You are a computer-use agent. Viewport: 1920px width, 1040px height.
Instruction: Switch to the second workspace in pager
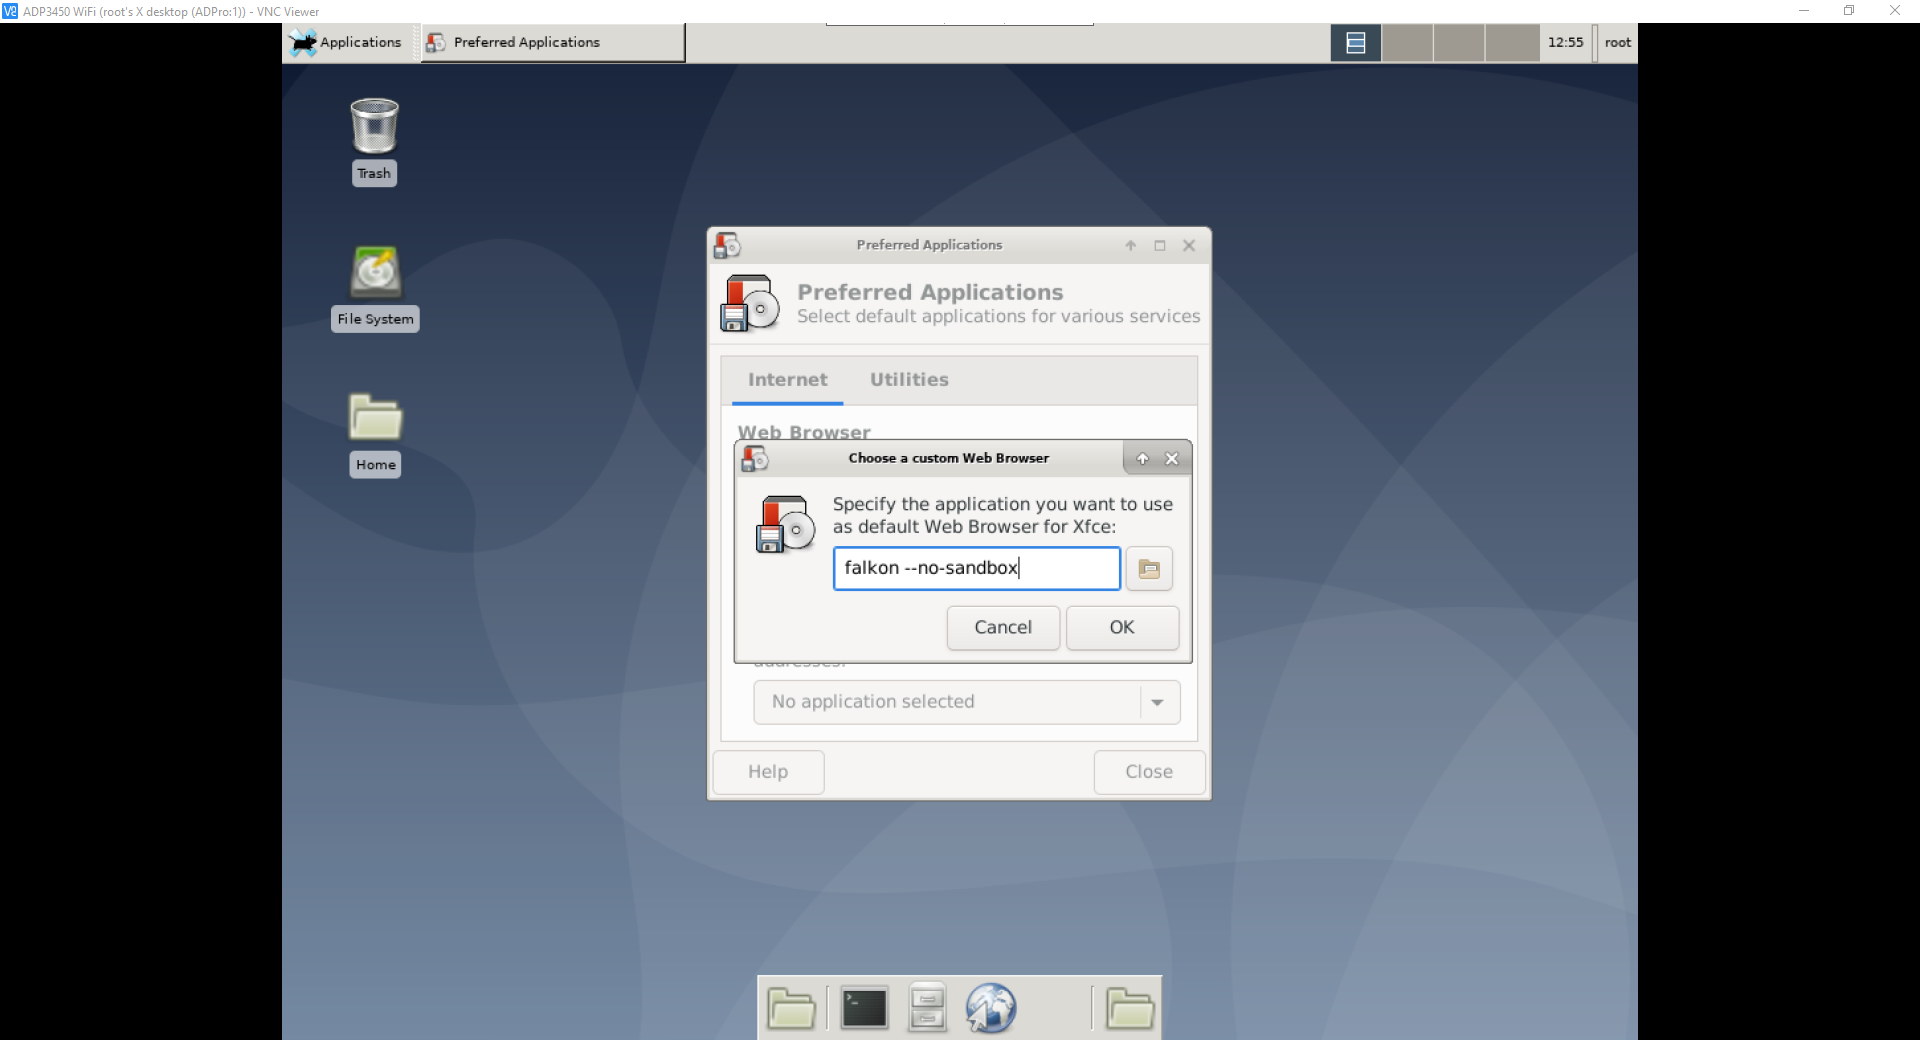(1408, 43)
